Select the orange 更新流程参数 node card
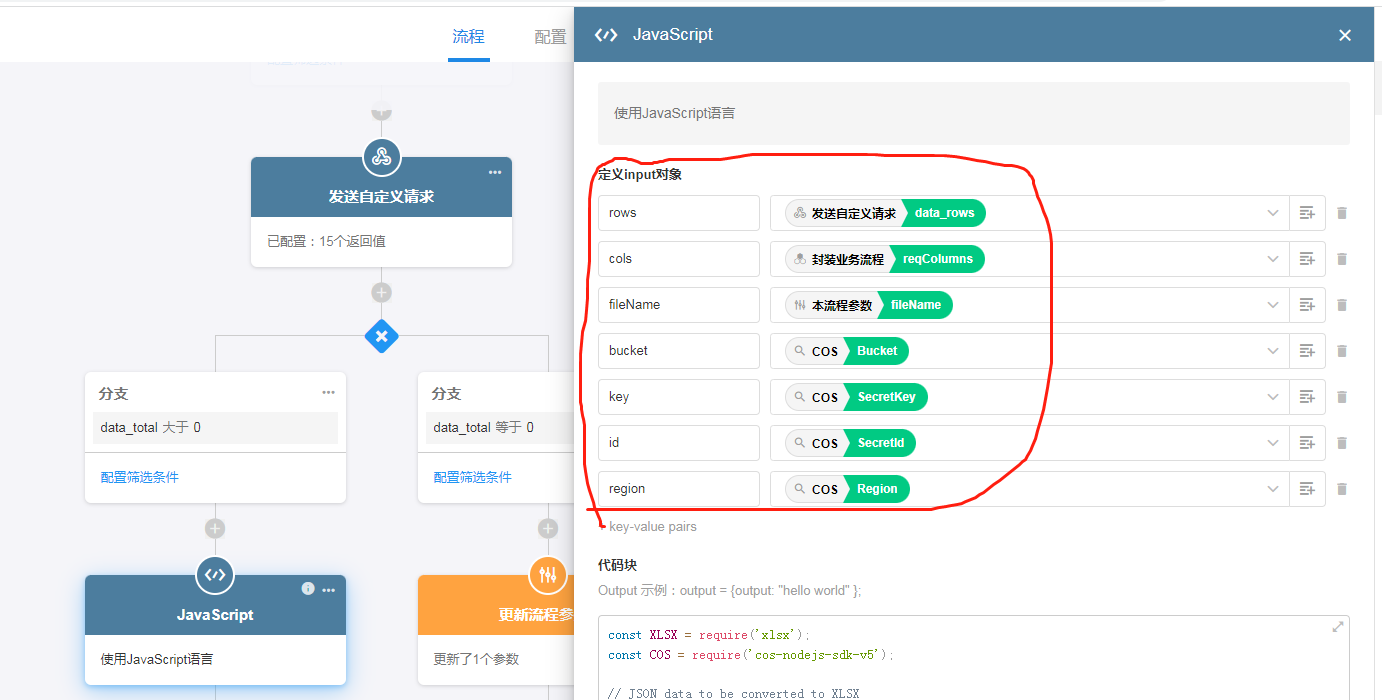Image resolution: width=1382 pixels, height=700 pixels. [496, 630]
